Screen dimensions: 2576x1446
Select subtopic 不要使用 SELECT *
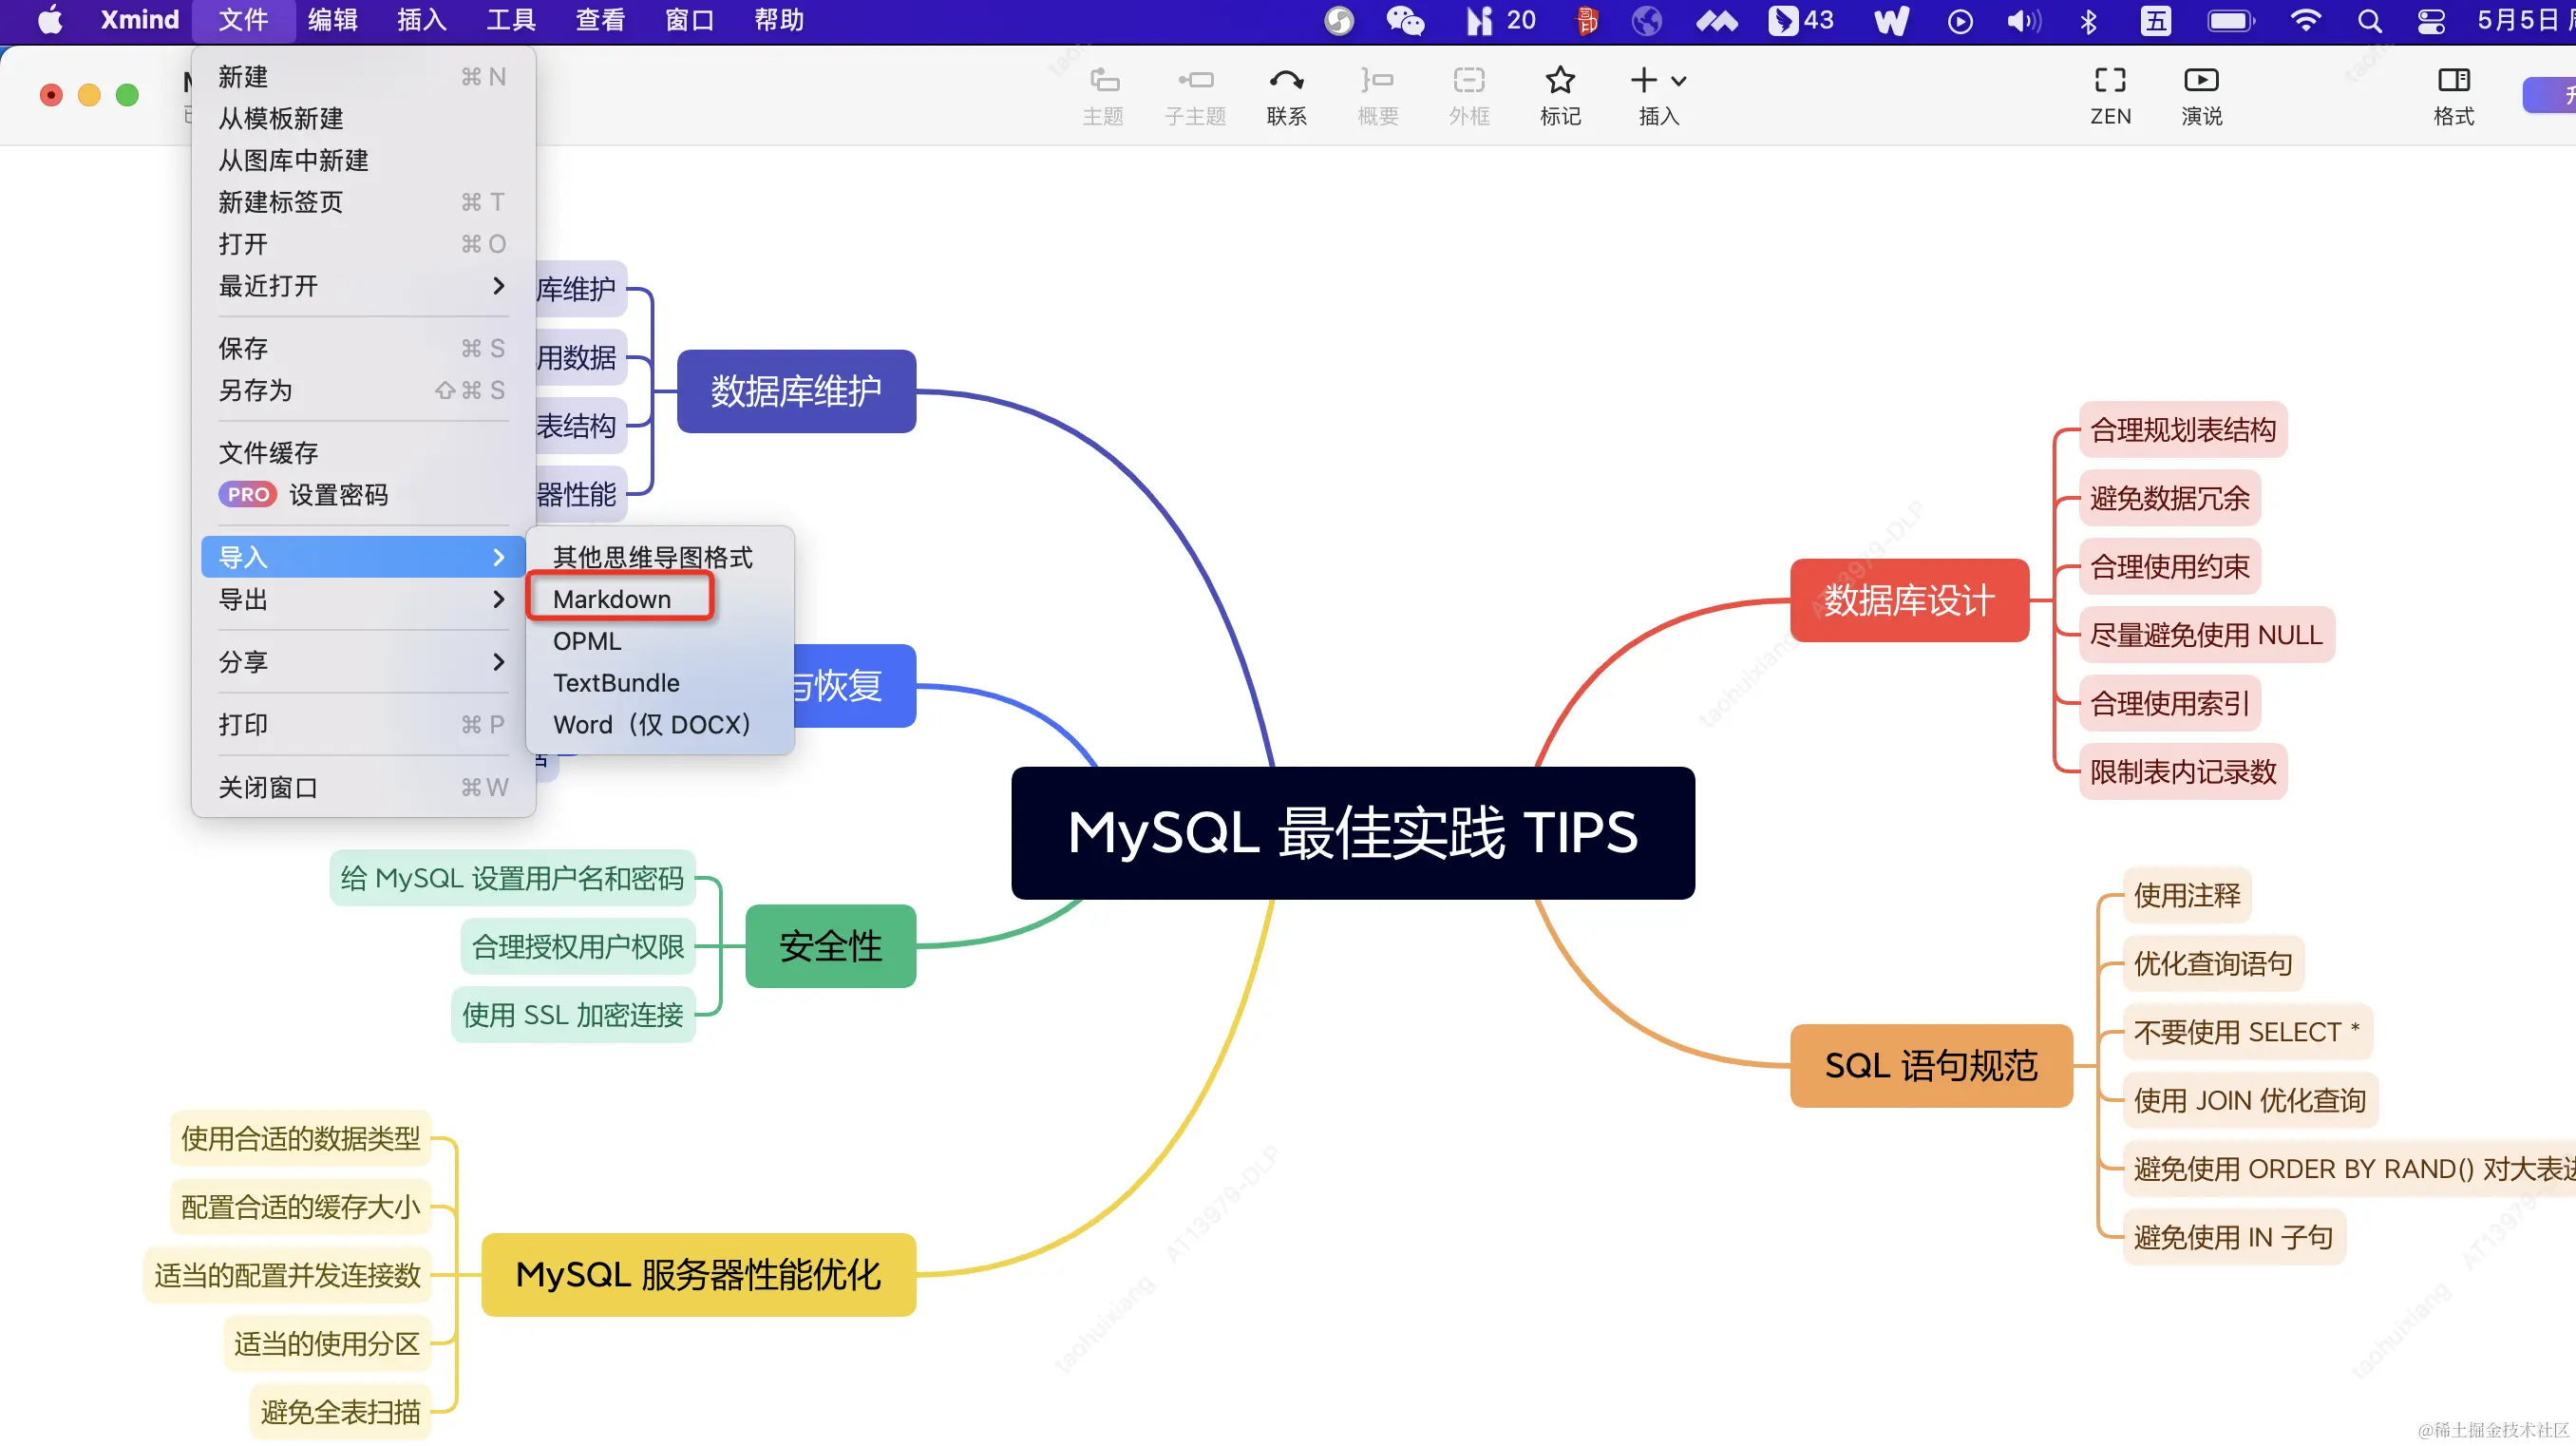tap(2246, 1032)
